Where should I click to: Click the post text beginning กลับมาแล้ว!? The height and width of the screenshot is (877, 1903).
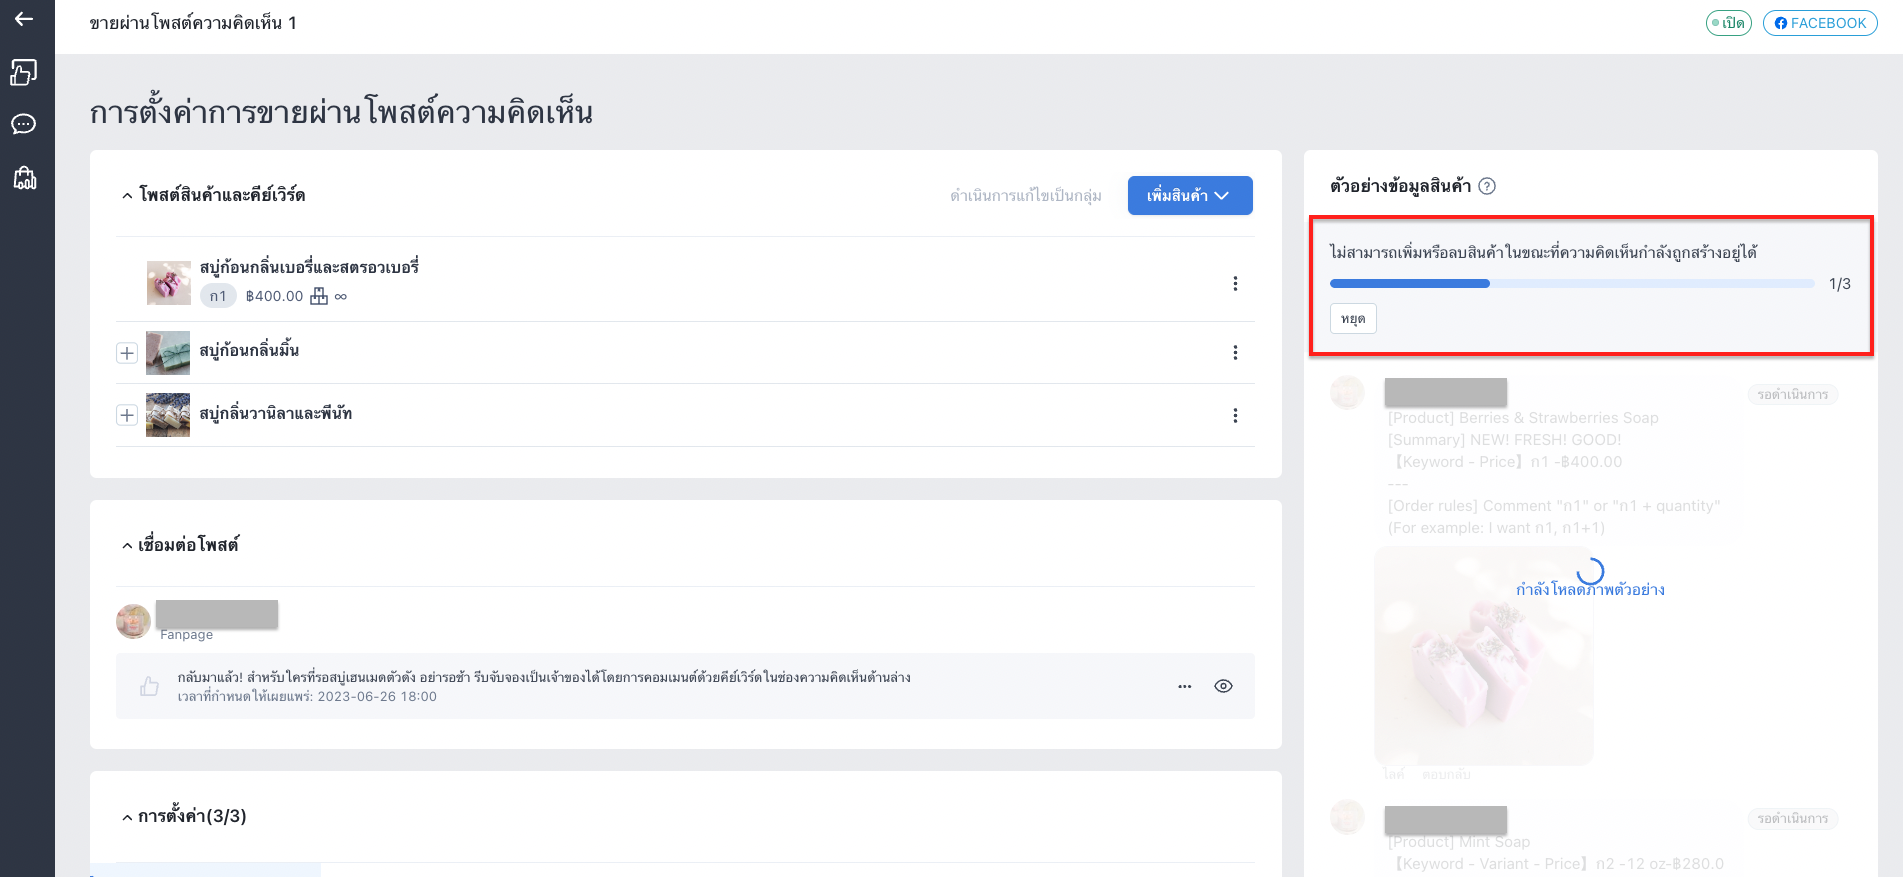(x=544, y=677)
